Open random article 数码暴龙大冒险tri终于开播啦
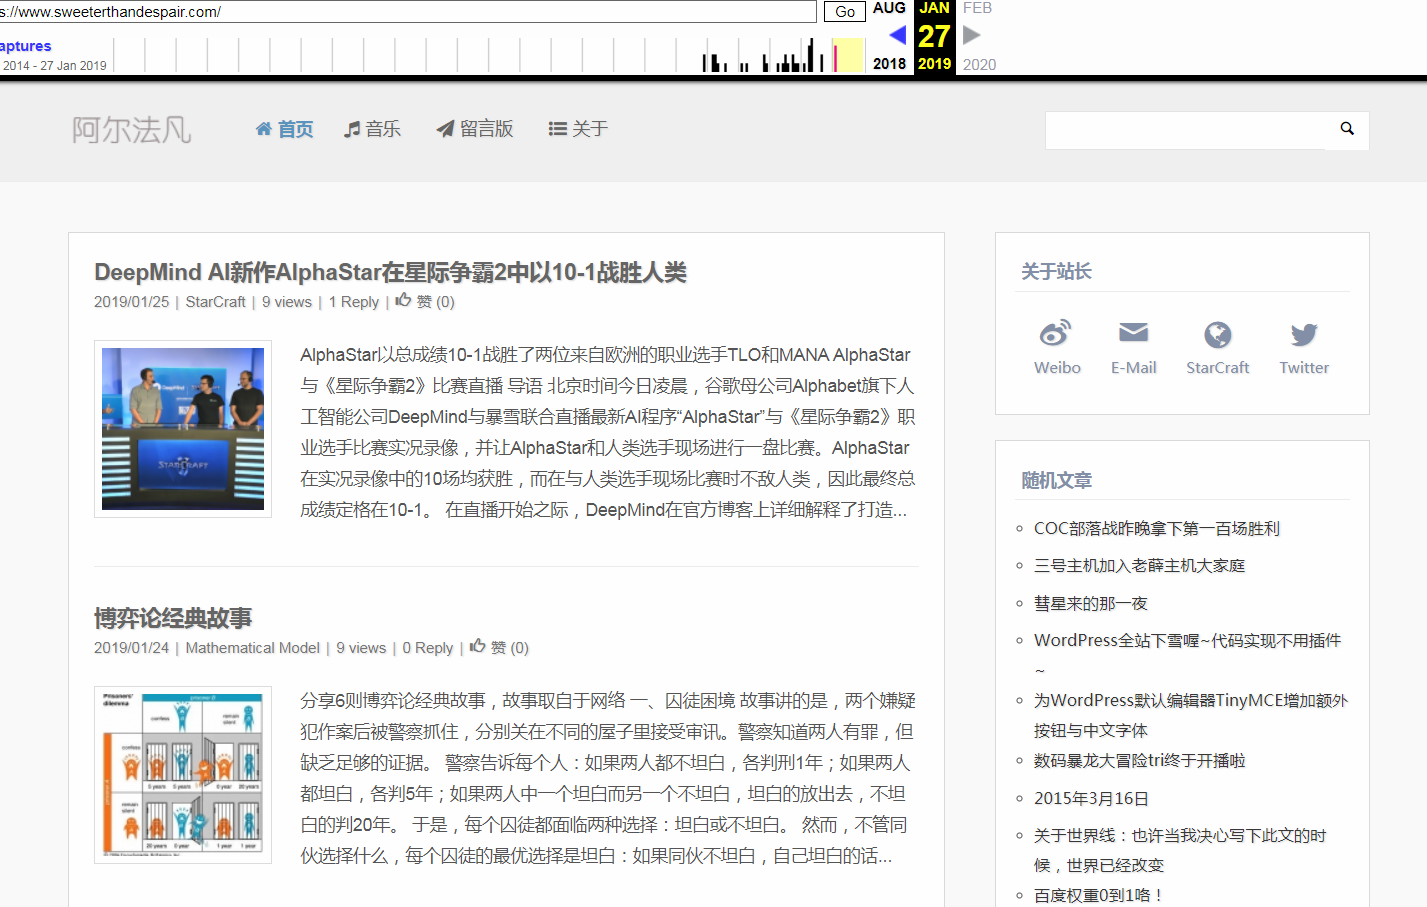1427x907 pixels. click(x=1140, y=760)
